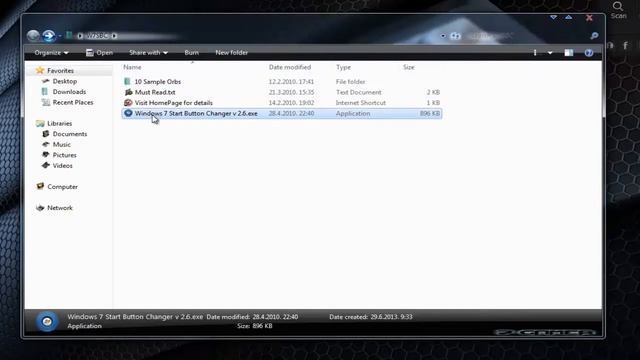The height and width of the screenshot is (360, 640).
Task: Click the Desktop icon in the sidebar
Action: coord(46,81)
